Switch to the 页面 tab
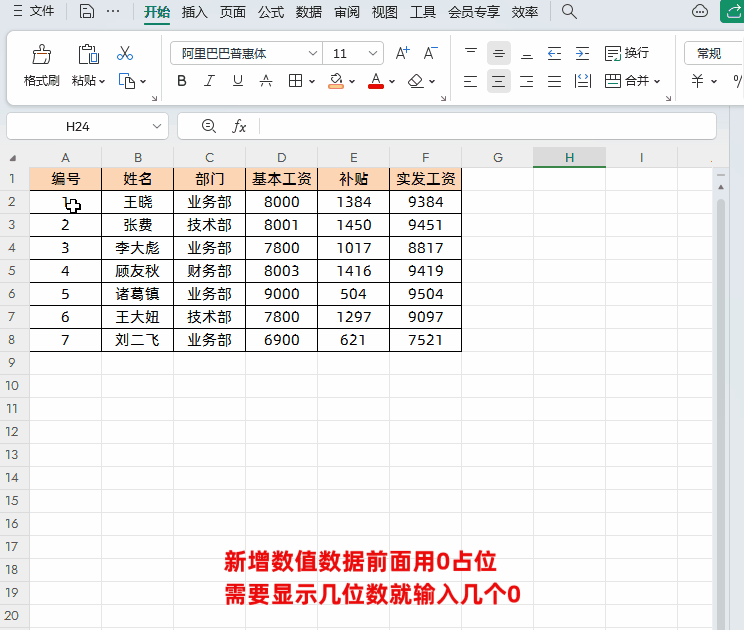Viewport: 744px width, 630px height. [232, 12]
